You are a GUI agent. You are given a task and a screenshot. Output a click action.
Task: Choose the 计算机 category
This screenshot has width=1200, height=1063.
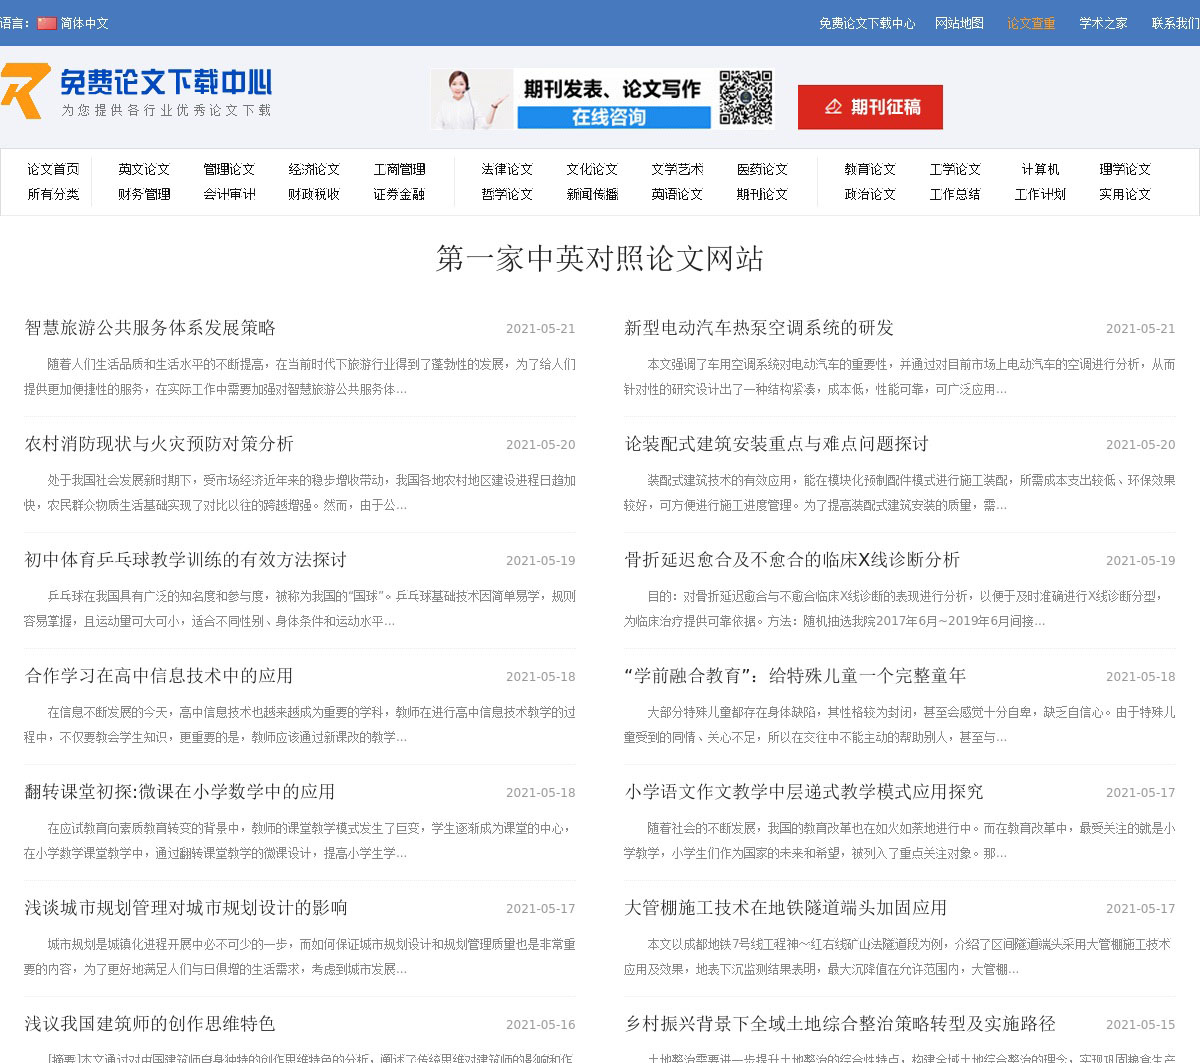pyautogui.click(x=1040, y=169)
